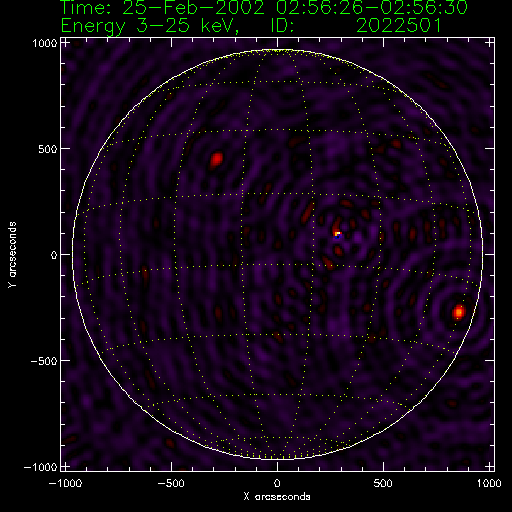512x512 pixels.
Task: Click the 500 tick label on the Y axis
Action: pos(48,149)
